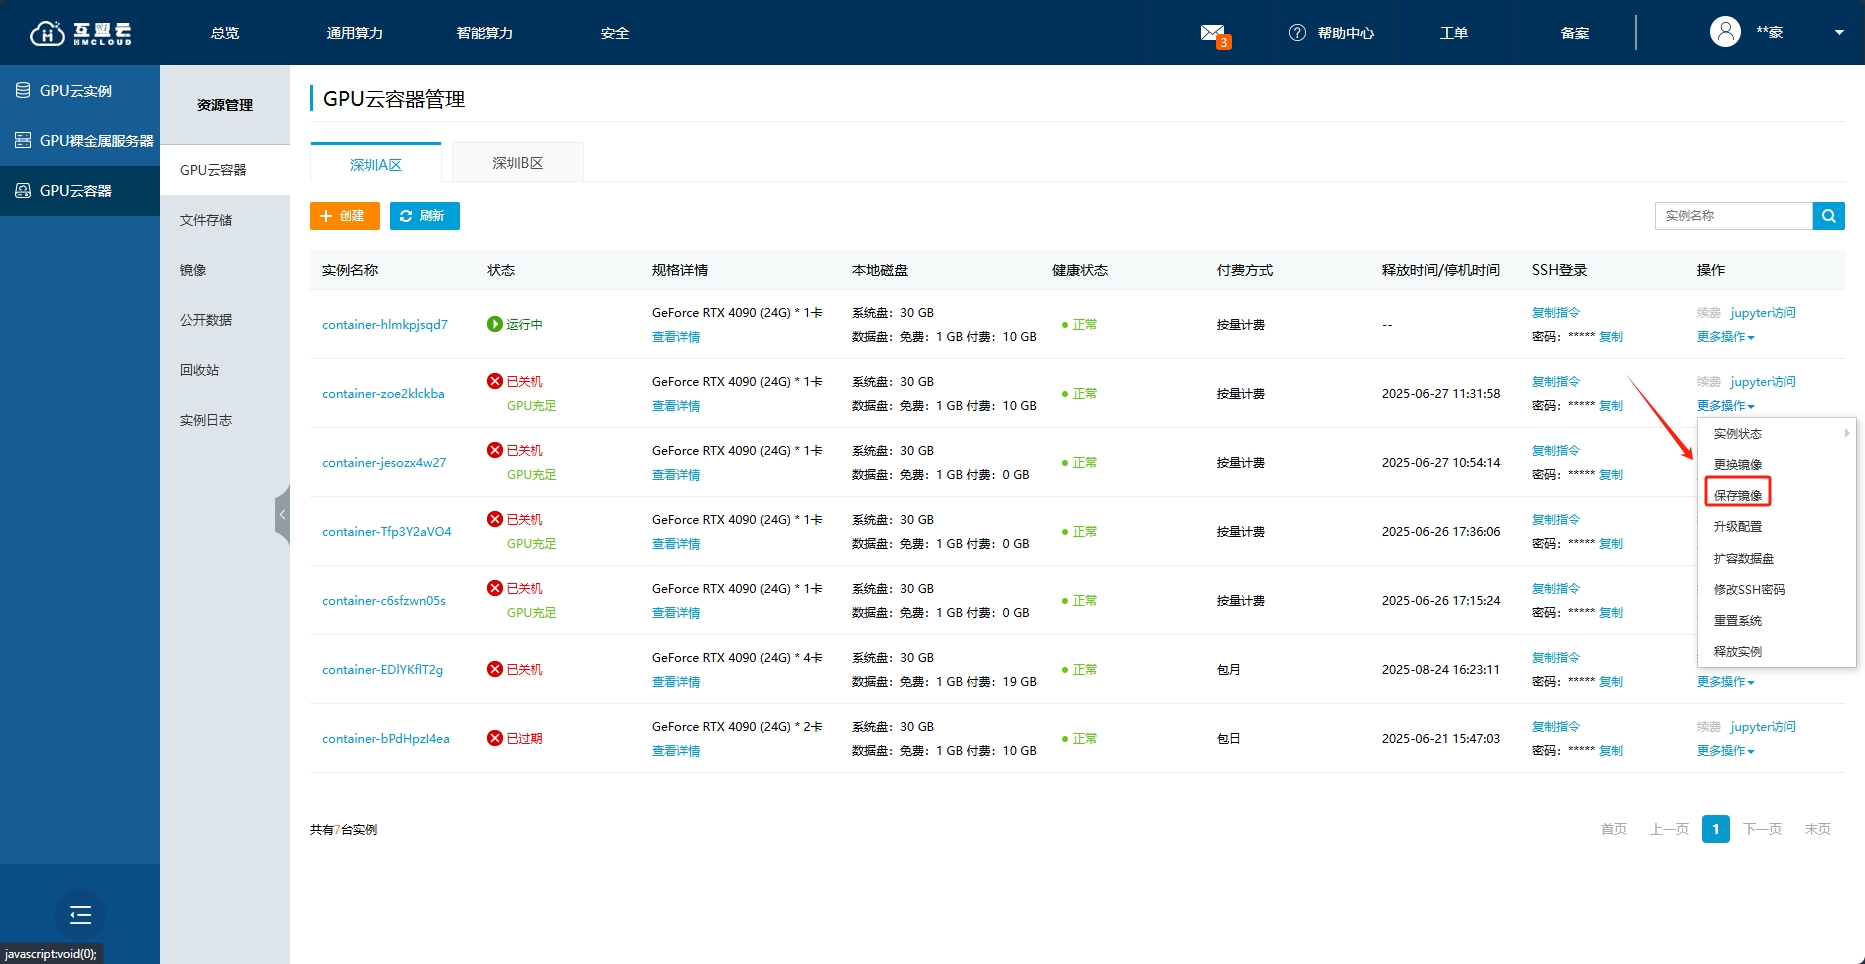
Task: Open 工单 in the top bar
Action: (1454, 33)
